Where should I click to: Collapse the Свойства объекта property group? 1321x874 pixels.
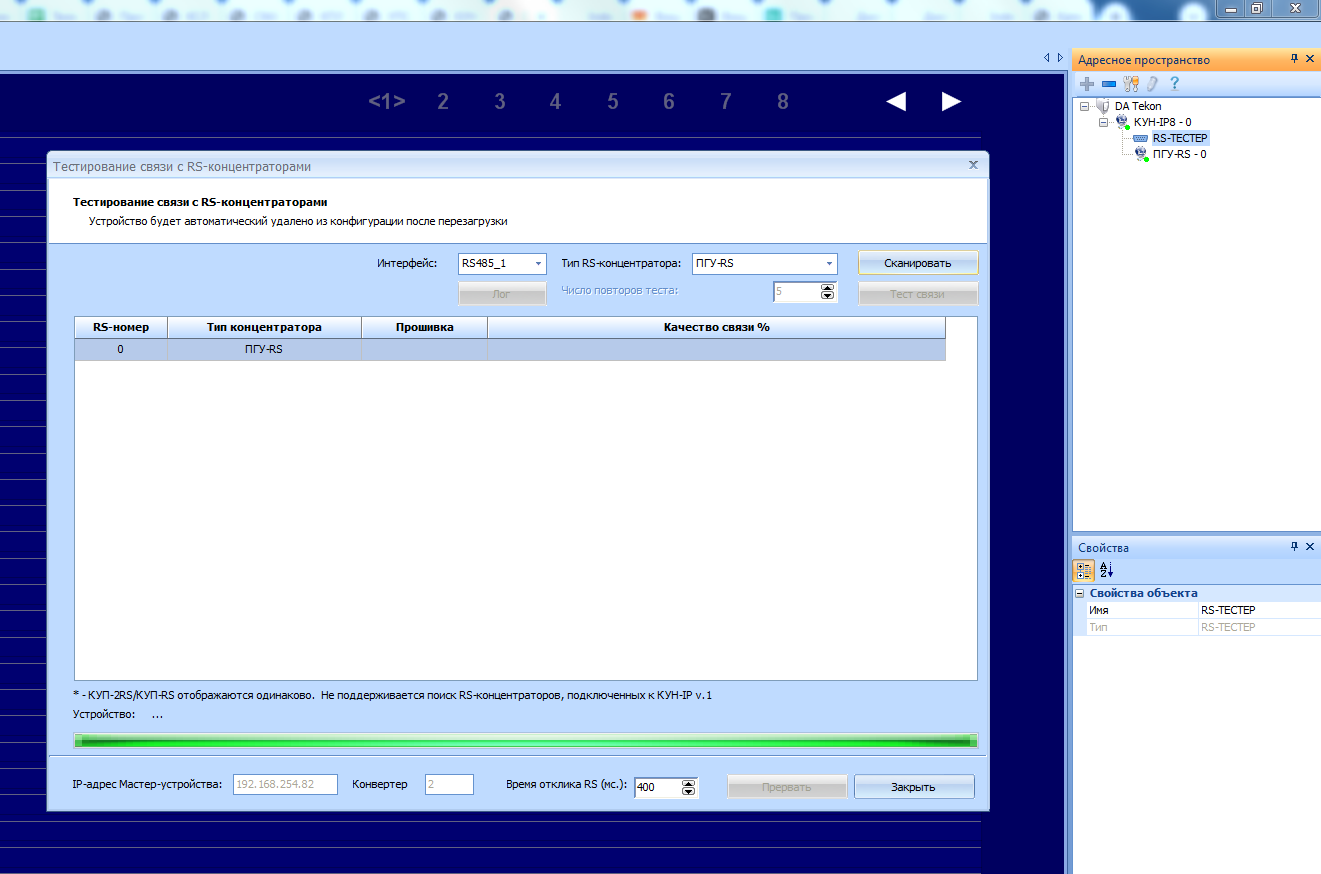coord(1079,593)
